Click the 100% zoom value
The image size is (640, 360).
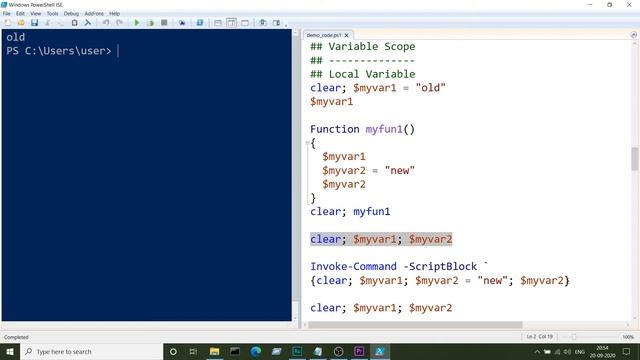point(628,337)
